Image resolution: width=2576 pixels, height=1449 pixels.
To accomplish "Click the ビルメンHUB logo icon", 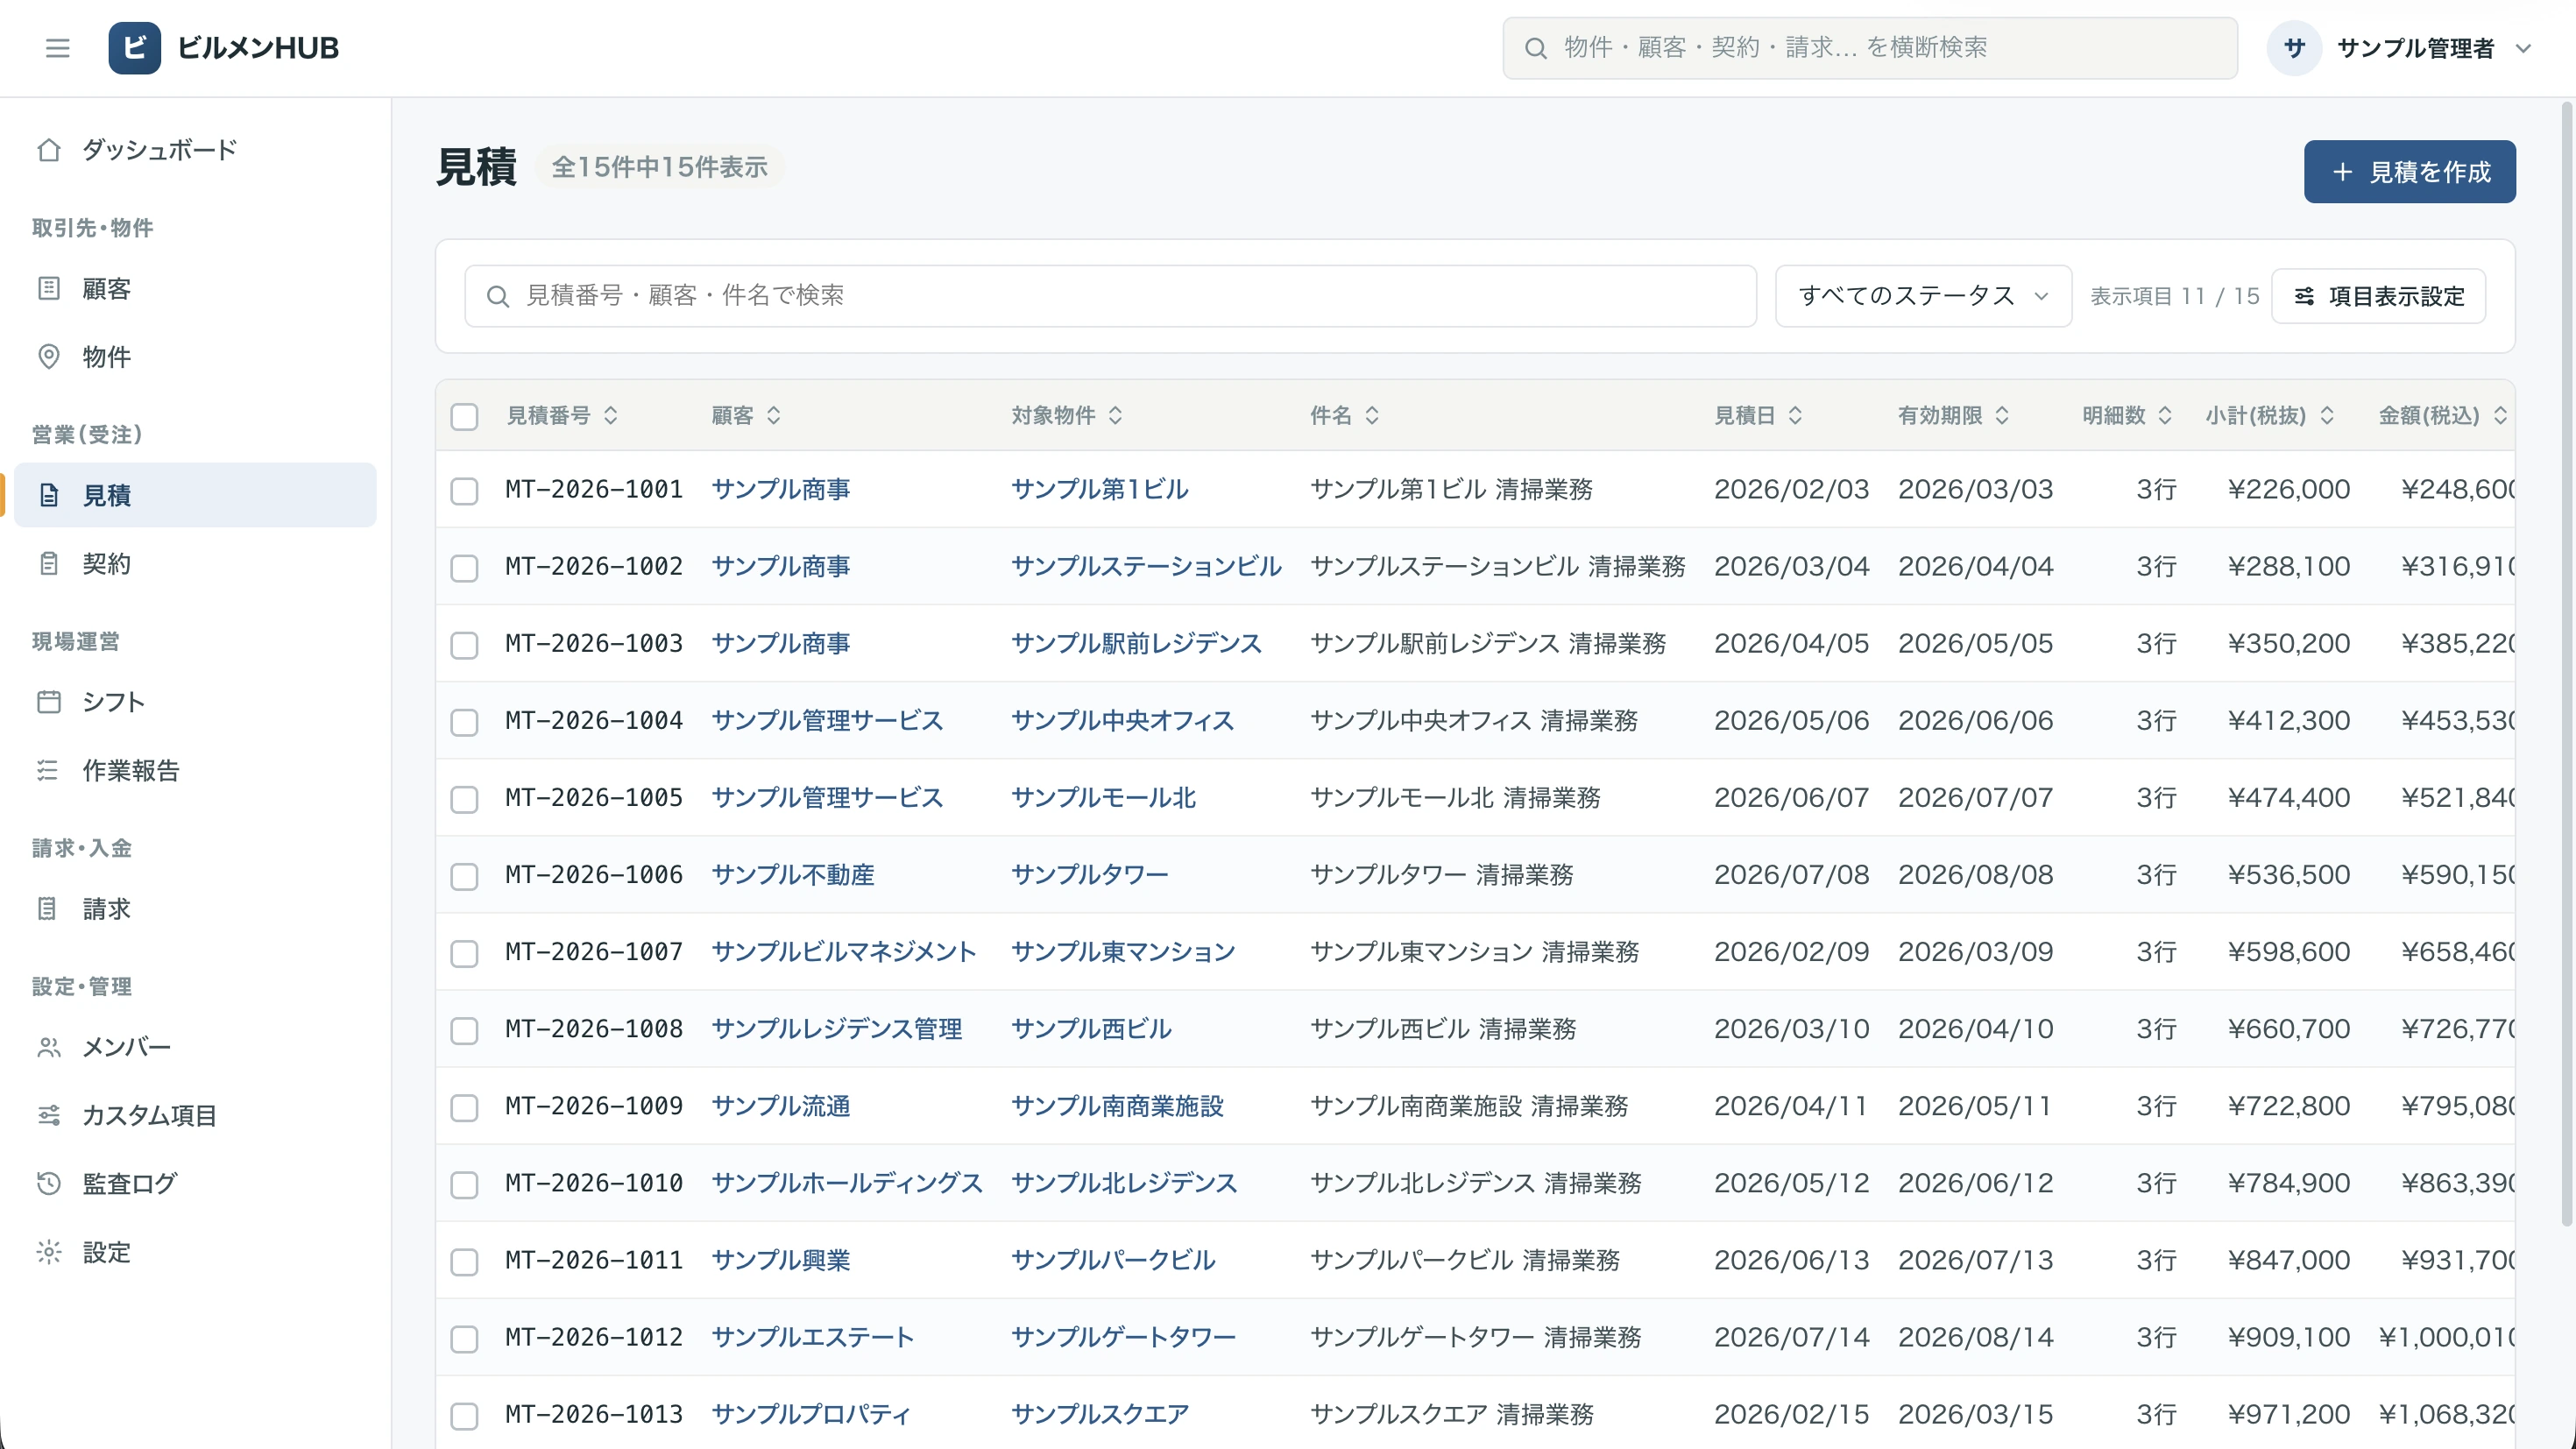I will [x=134, y=48].
